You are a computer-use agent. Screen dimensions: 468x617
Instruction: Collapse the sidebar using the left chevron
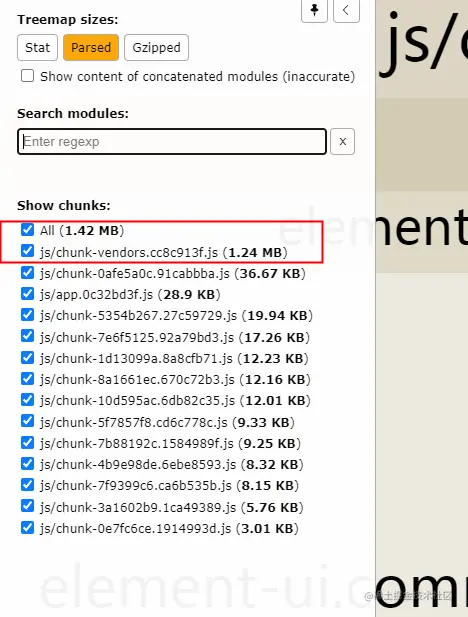(x=346, y=10)
